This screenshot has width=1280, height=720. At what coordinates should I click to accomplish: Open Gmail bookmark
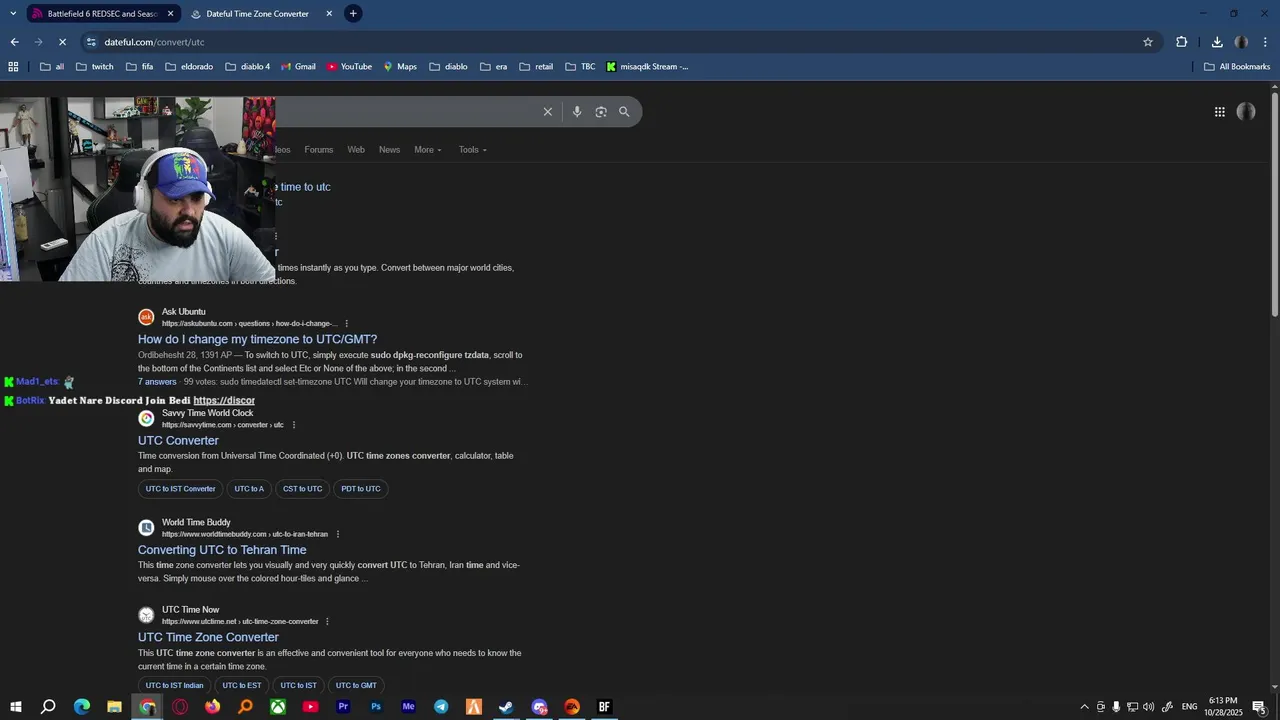298,67
